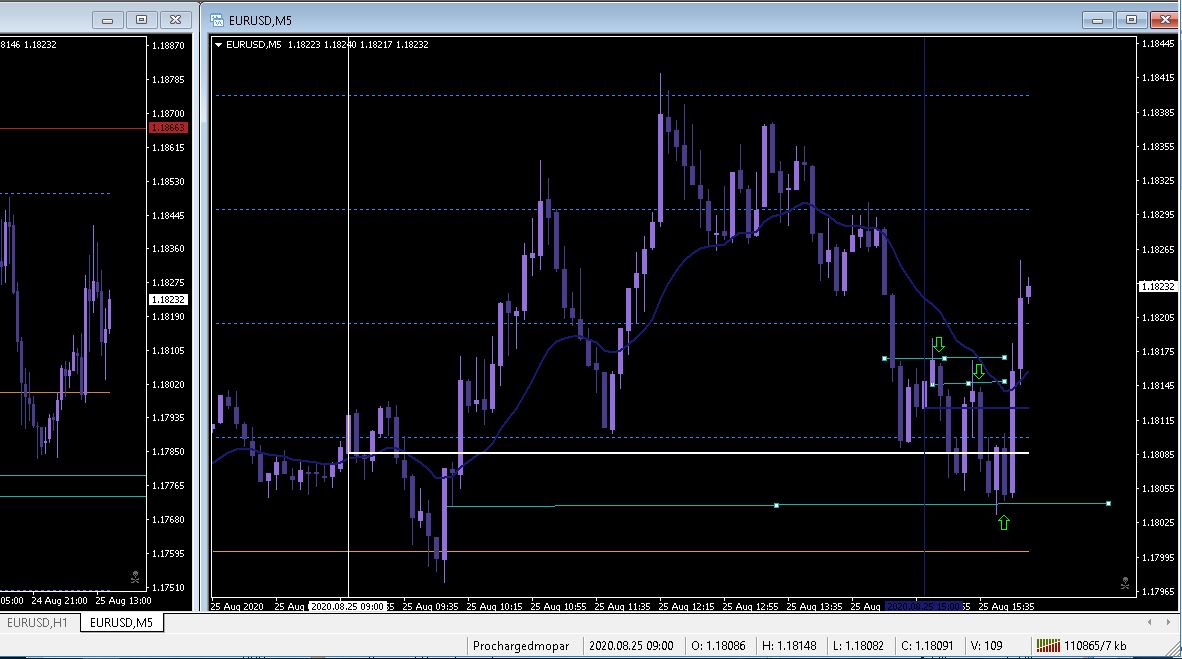Select the thick white horizontal line
The height and width of the screenshot is (659, 1182).
click(688, 453)
